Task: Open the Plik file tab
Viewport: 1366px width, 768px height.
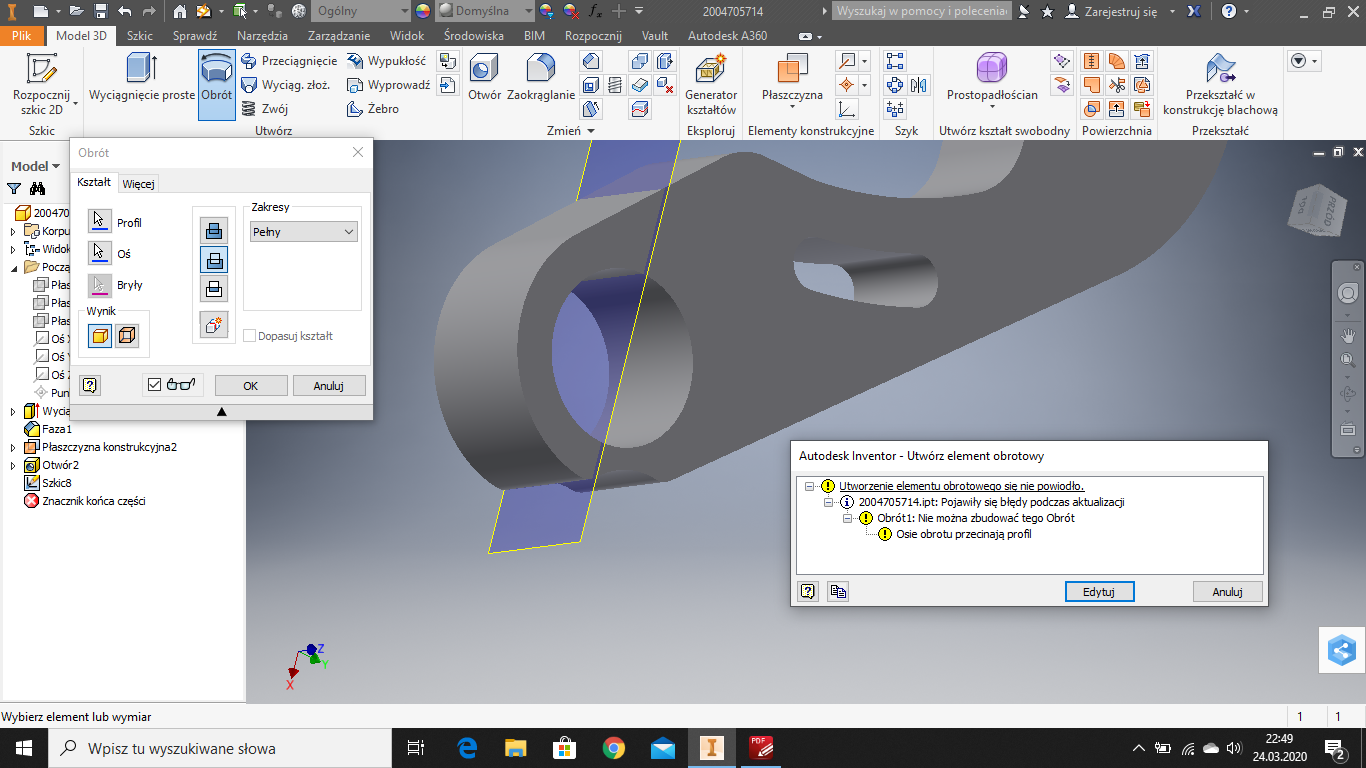Action: pos(22,35)
